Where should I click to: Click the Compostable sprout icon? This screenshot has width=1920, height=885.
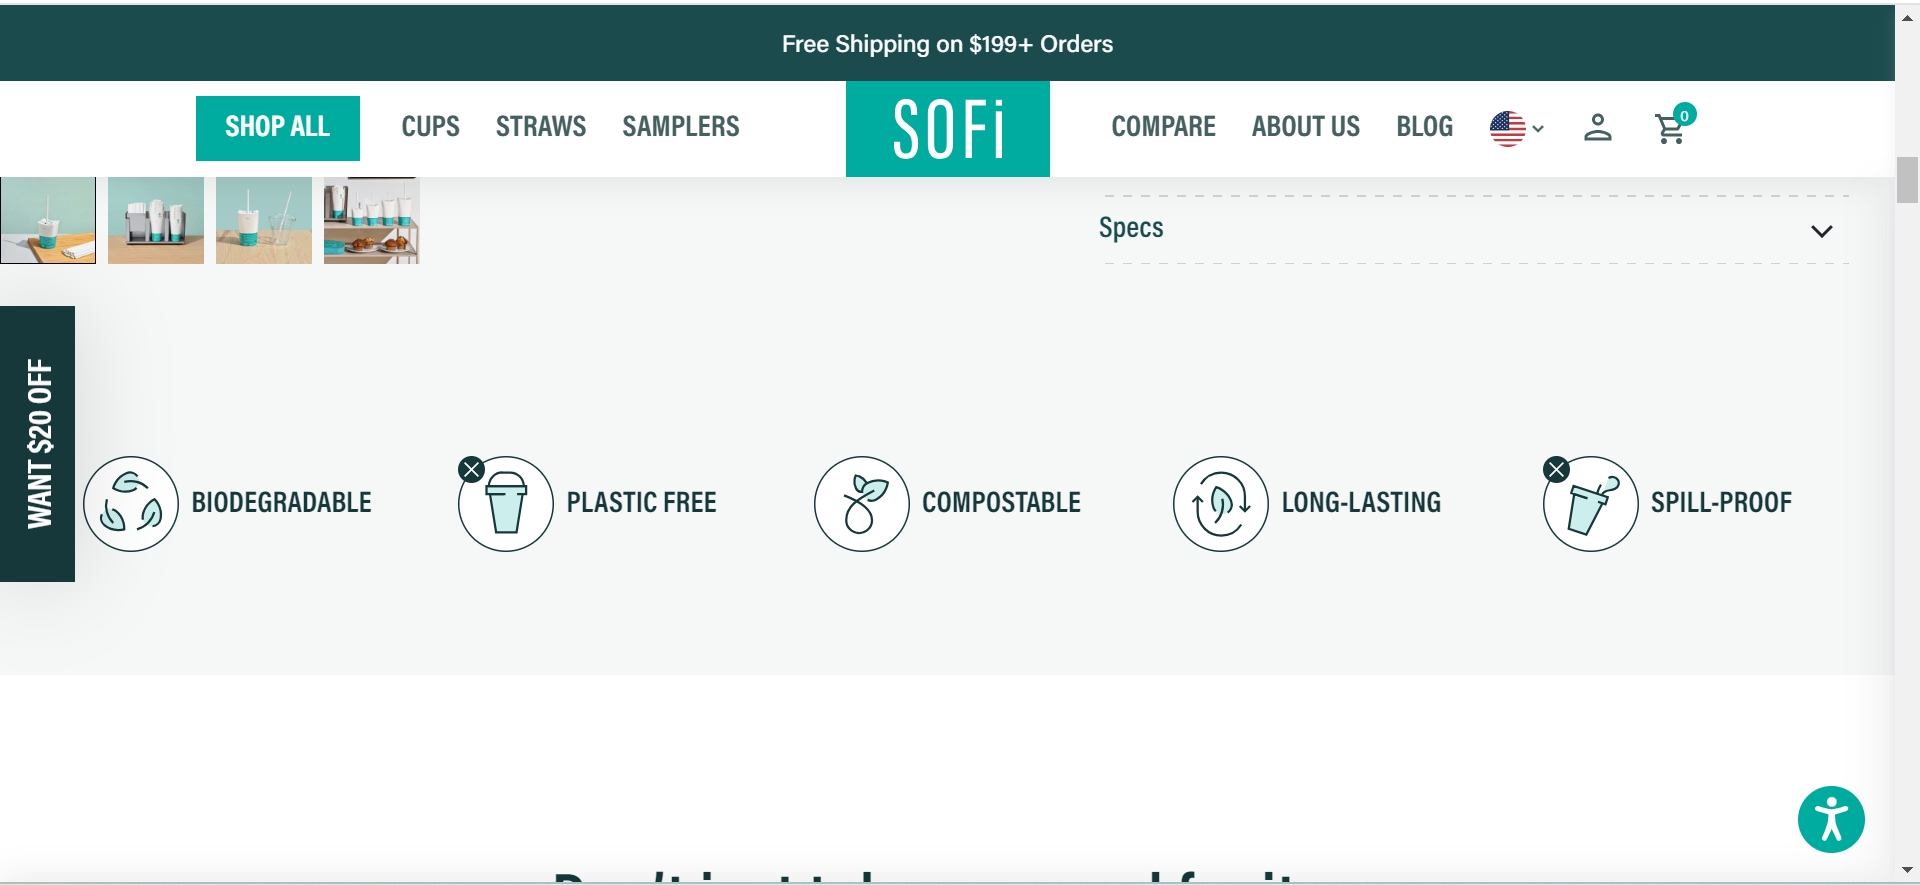pyautogui.click(x=862, y=504)
